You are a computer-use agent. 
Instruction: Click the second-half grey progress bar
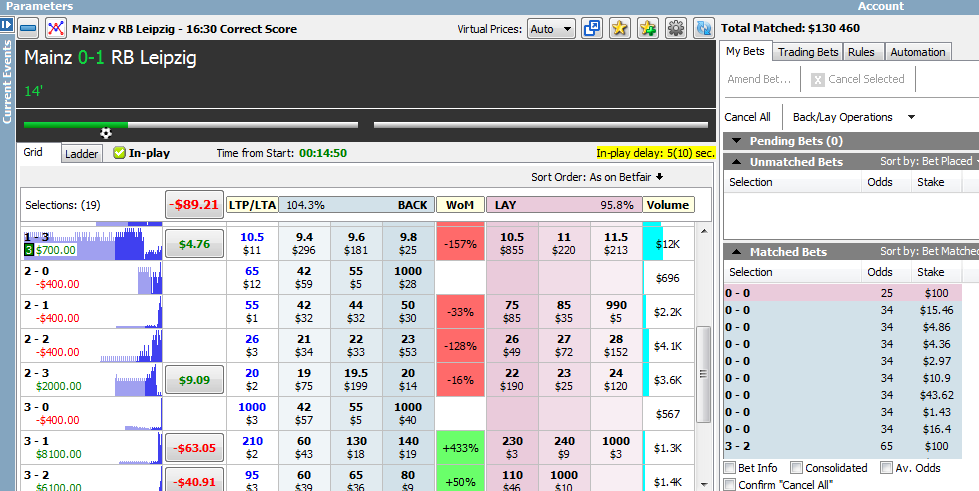point(541,125)
